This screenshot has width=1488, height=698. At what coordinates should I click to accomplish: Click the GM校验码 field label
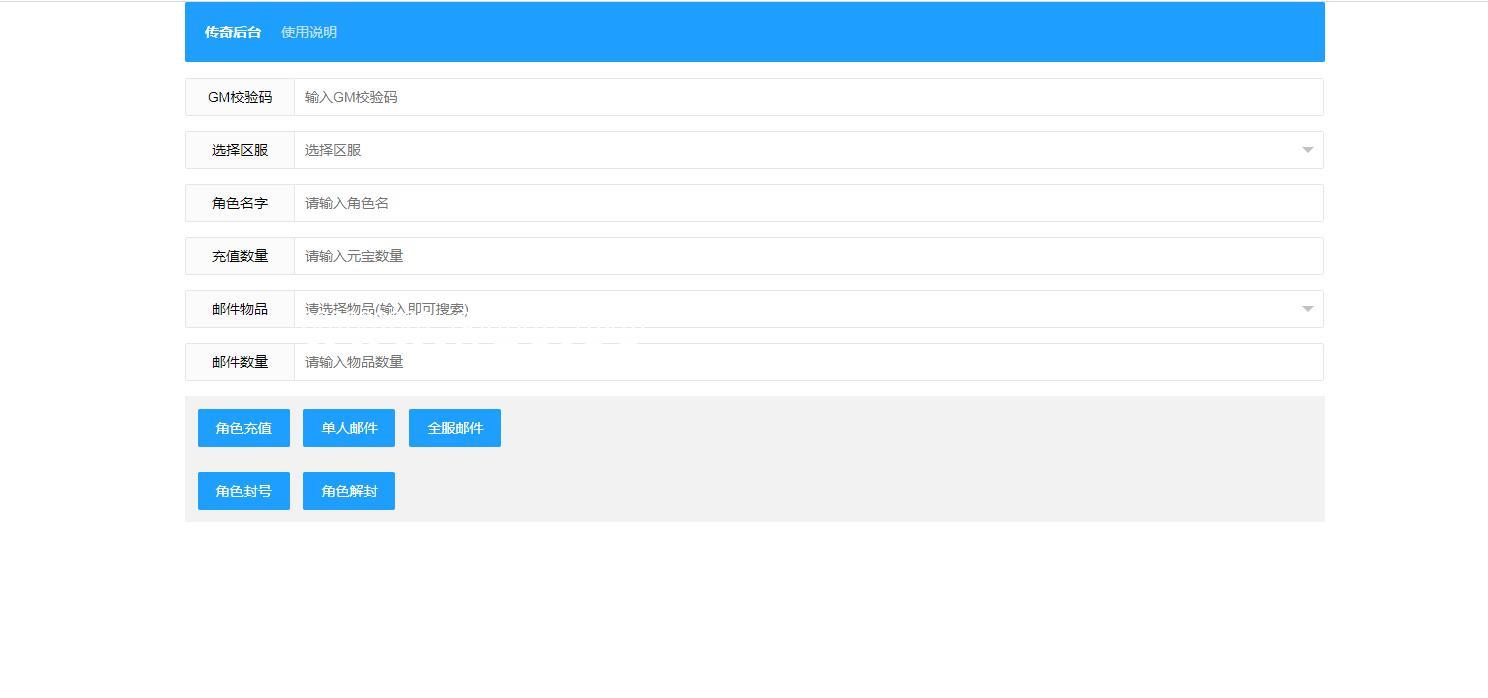click(240, 97)
